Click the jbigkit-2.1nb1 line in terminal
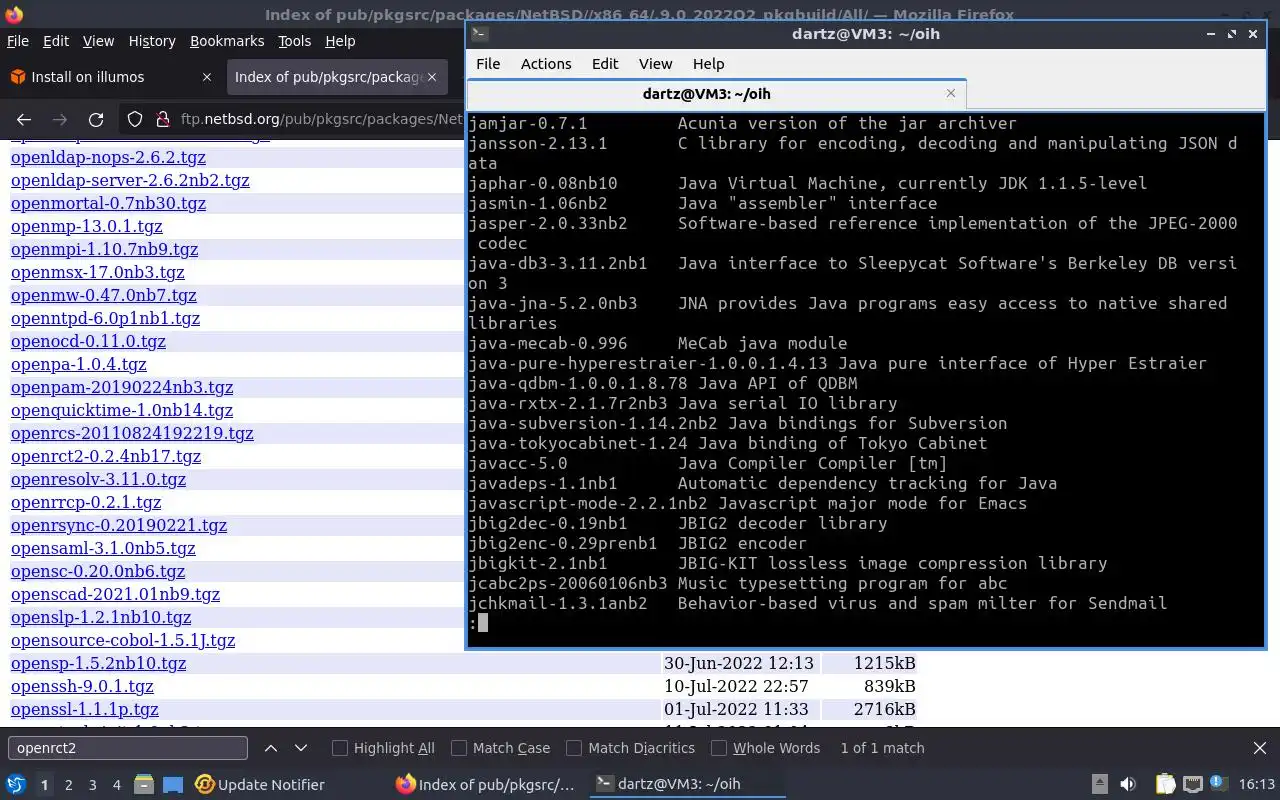This screenshot has height=800, width=1280. (x=787, y=563)
